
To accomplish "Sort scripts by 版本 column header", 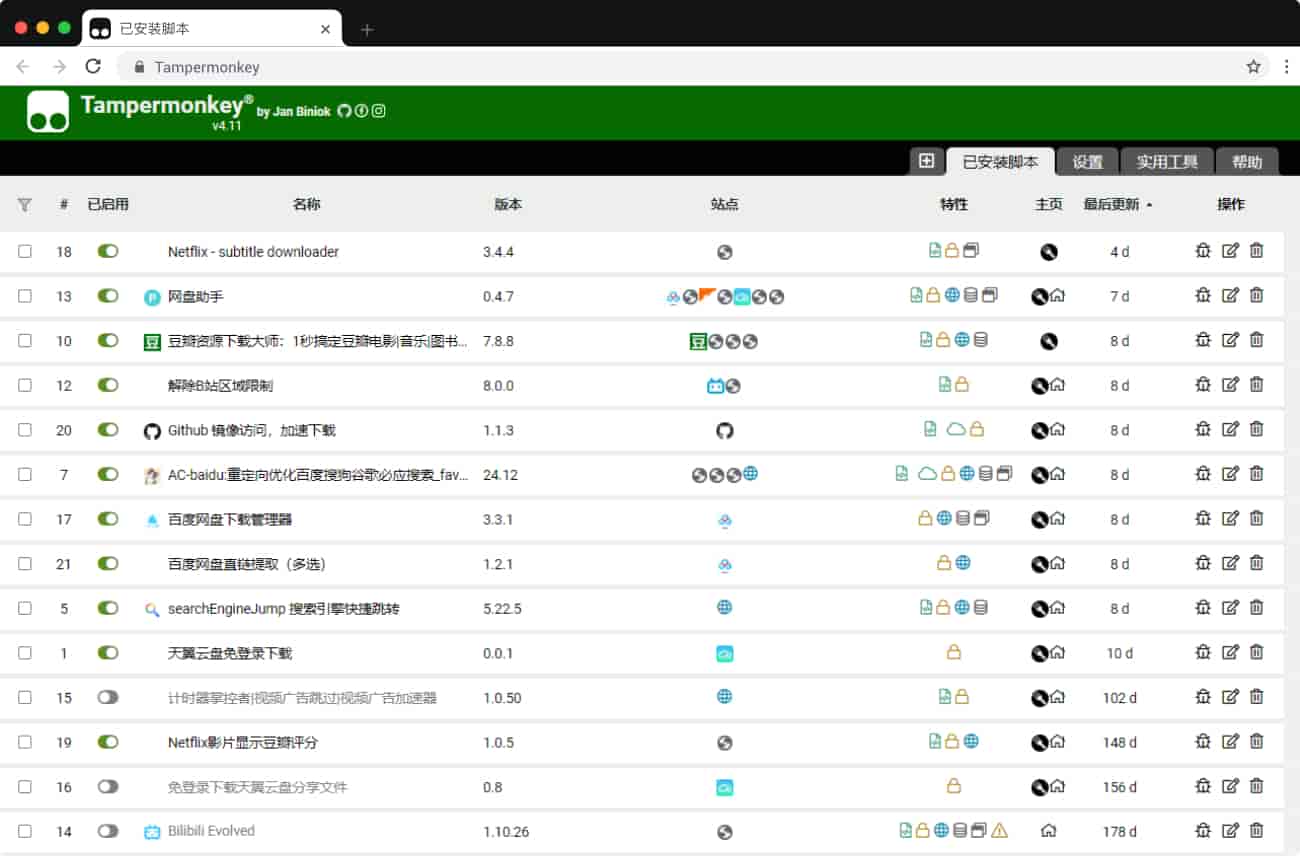I will 508,204.
